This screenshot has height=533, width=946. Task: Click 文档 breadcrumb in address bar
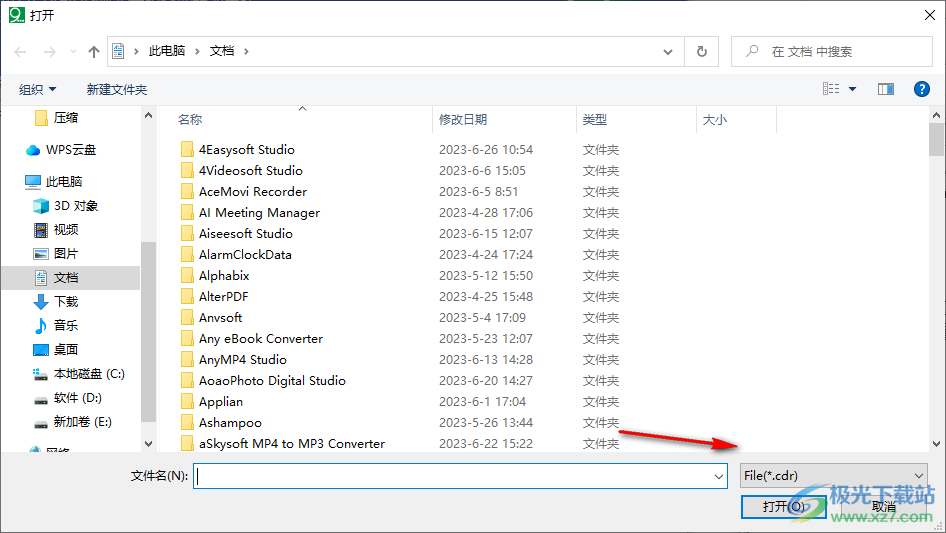[x=222, y=51]
